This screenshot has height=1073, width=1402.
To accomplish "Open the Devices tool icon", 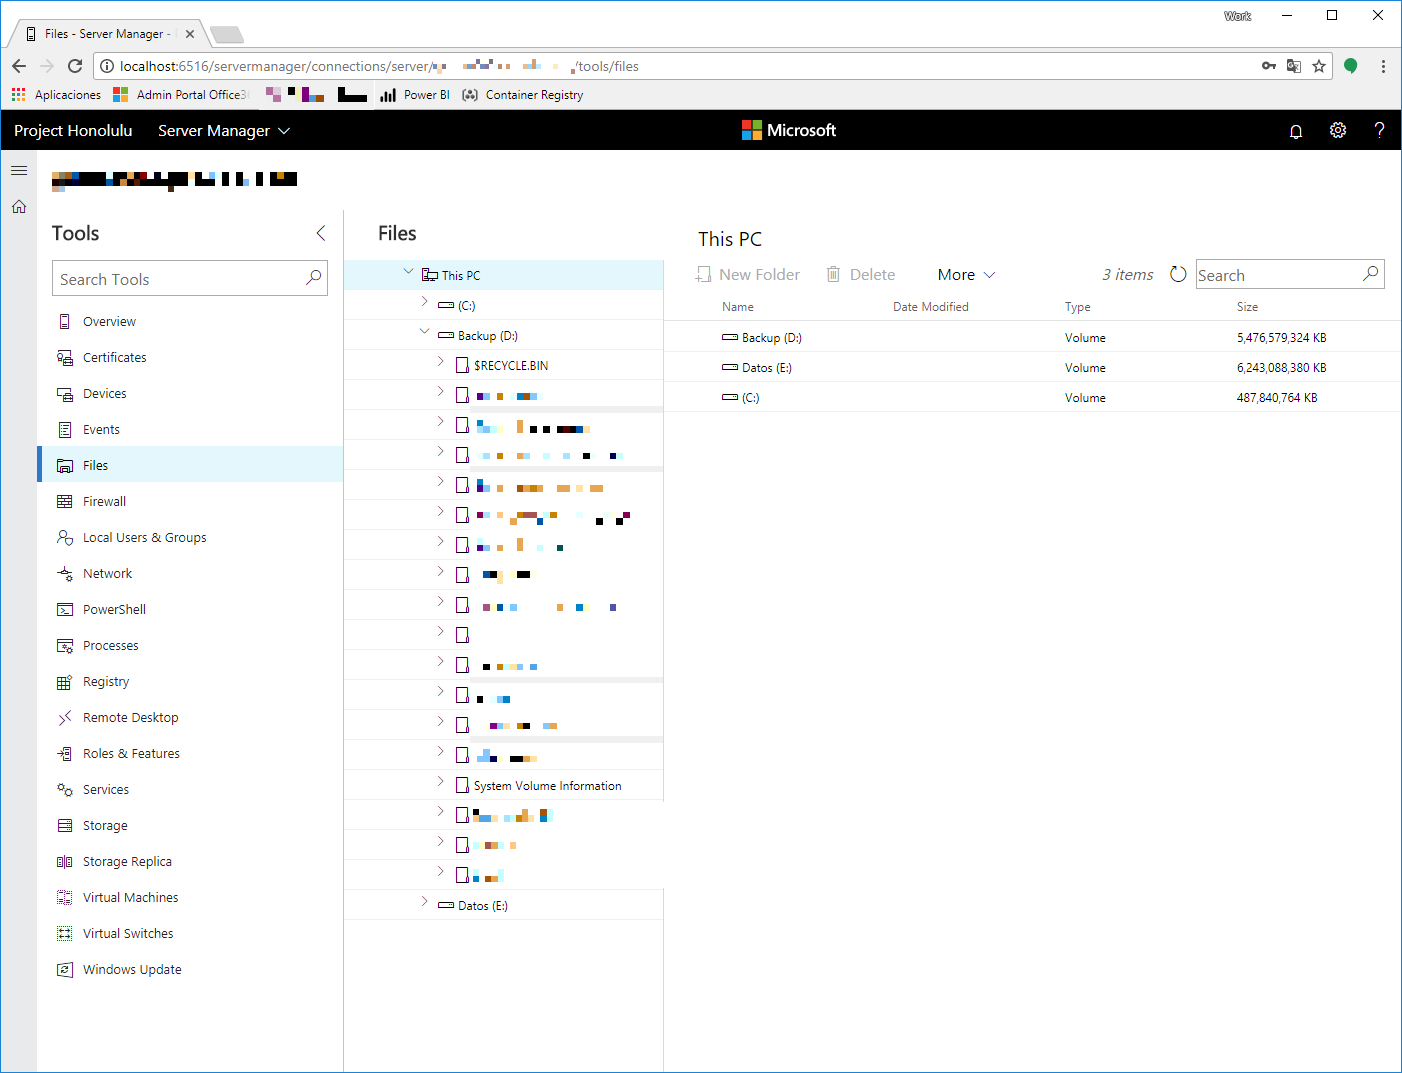I will 65,394.
